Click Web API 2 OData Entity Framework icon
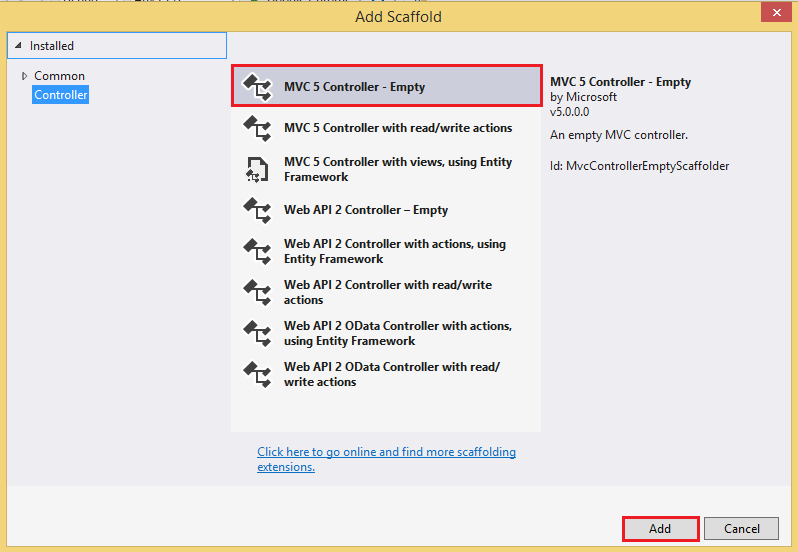 pos(258,333)
